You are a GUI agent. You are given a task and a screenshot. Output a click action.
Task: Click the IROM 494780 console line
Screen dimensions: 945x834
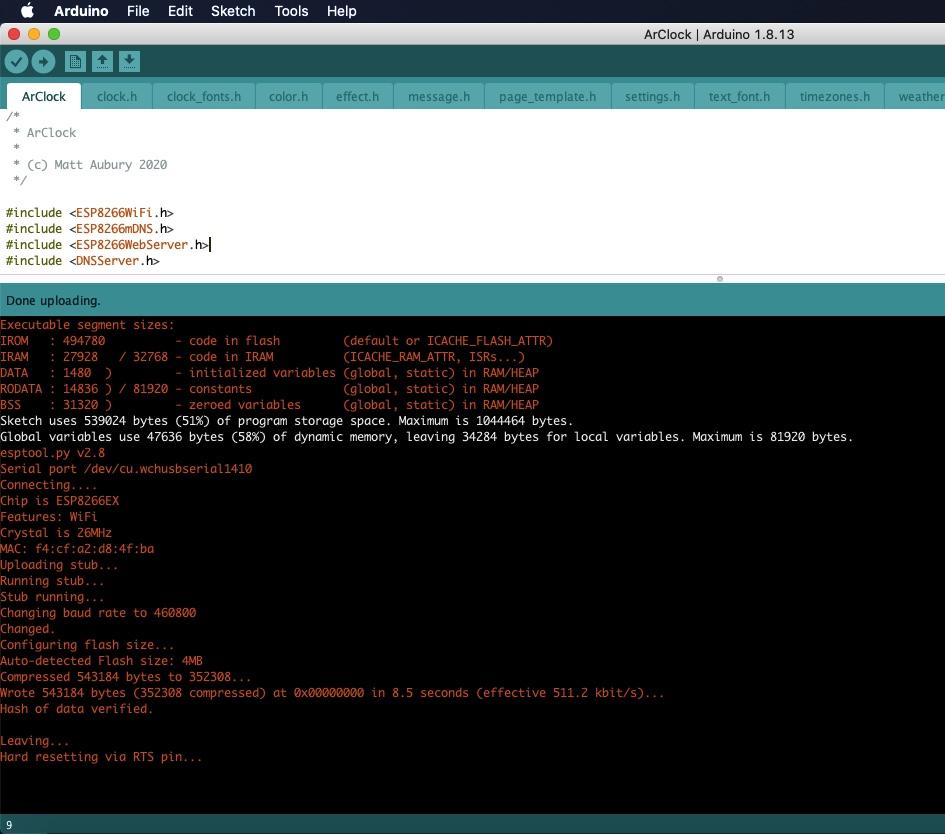[x=277, y=340]
